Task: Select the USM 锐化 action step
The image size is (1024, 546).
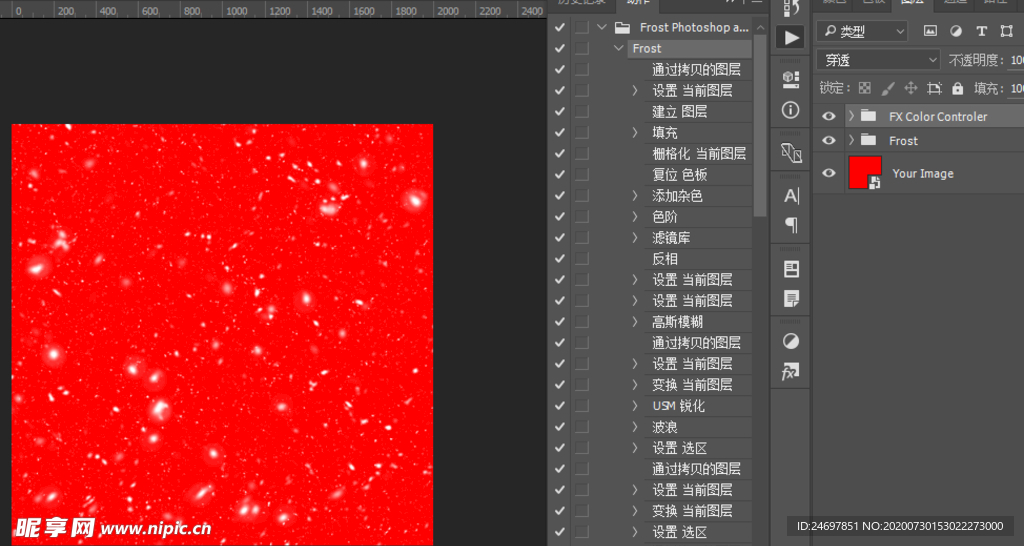Action: click(x=678, y=406)
